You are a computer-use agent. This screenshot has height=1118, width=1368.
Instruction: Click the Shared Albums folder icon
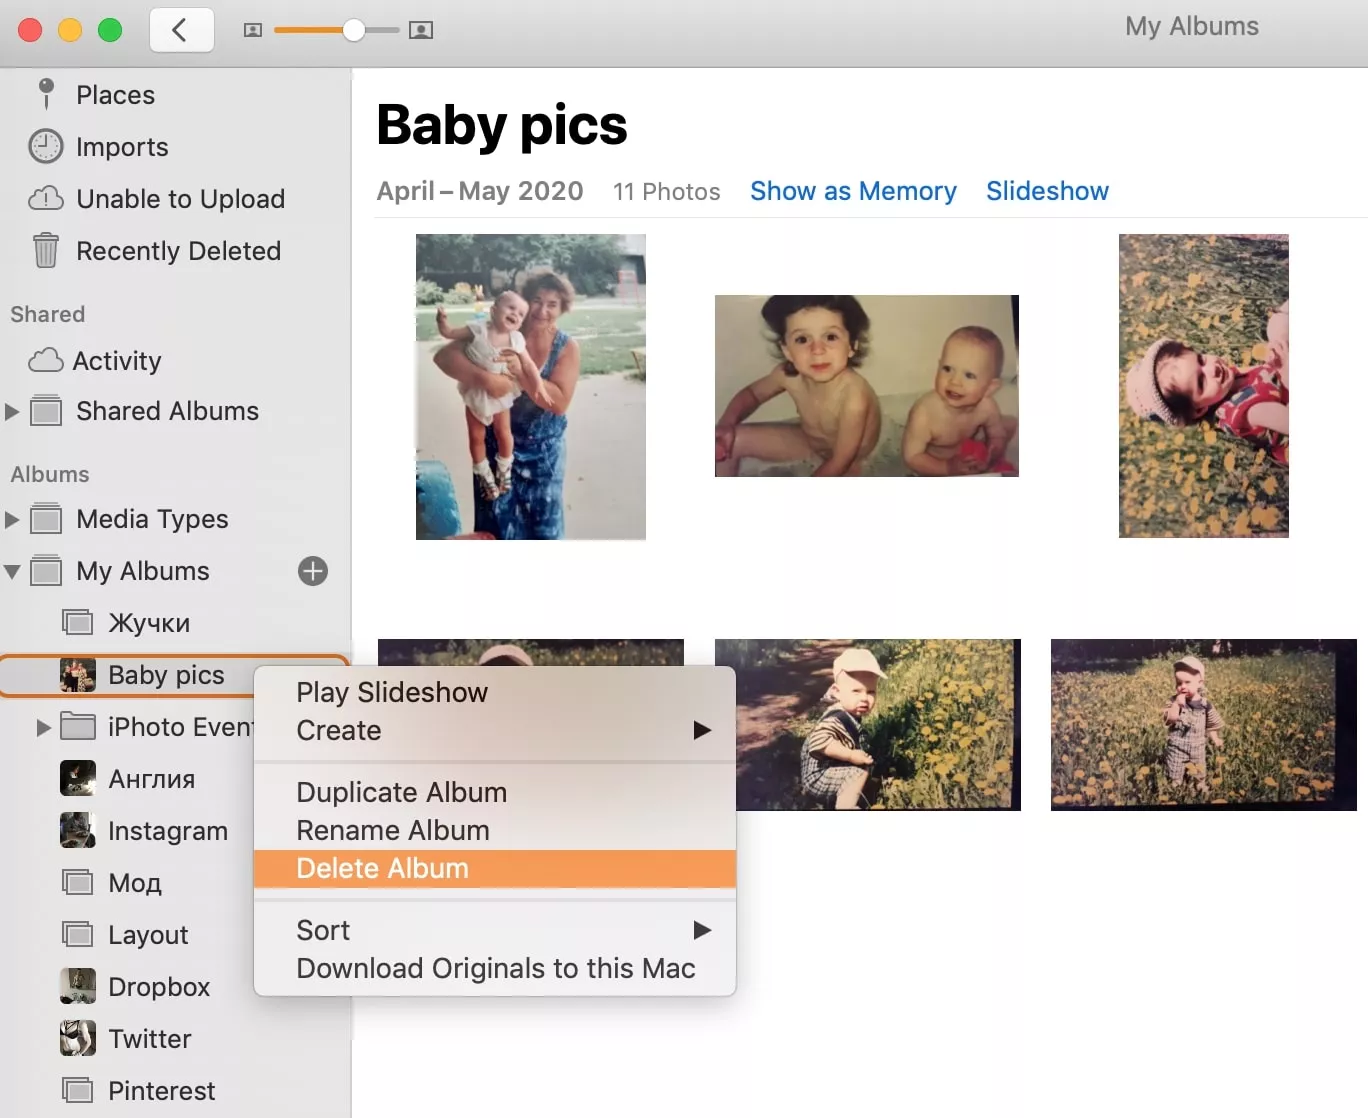coord(46,411)
